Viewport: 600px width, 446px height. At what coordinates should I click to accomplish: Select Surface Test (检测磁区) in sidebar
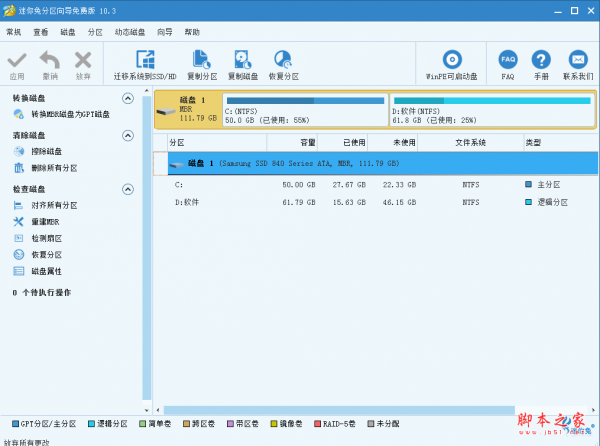[x=46, y=238]
